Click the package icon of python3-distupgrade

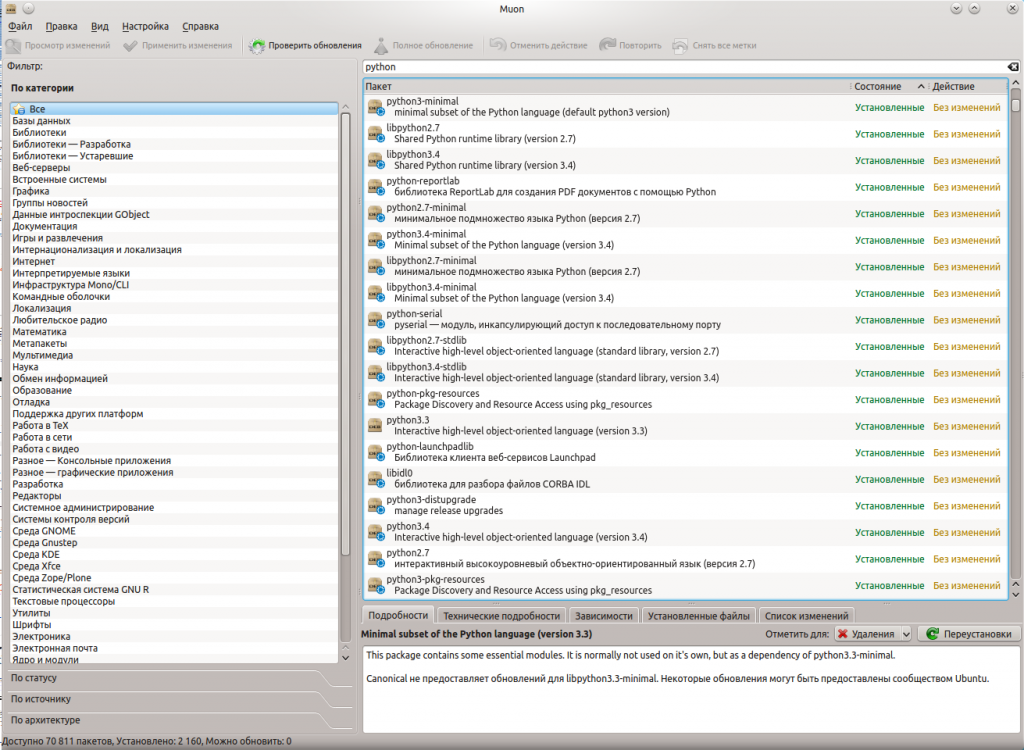point(376,506)
